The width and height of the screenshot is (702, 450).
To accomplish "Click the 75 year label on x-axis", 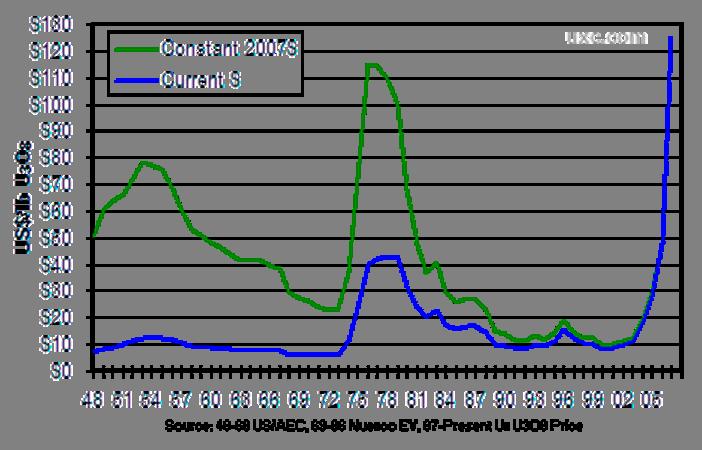I will (x=357, y=400).
